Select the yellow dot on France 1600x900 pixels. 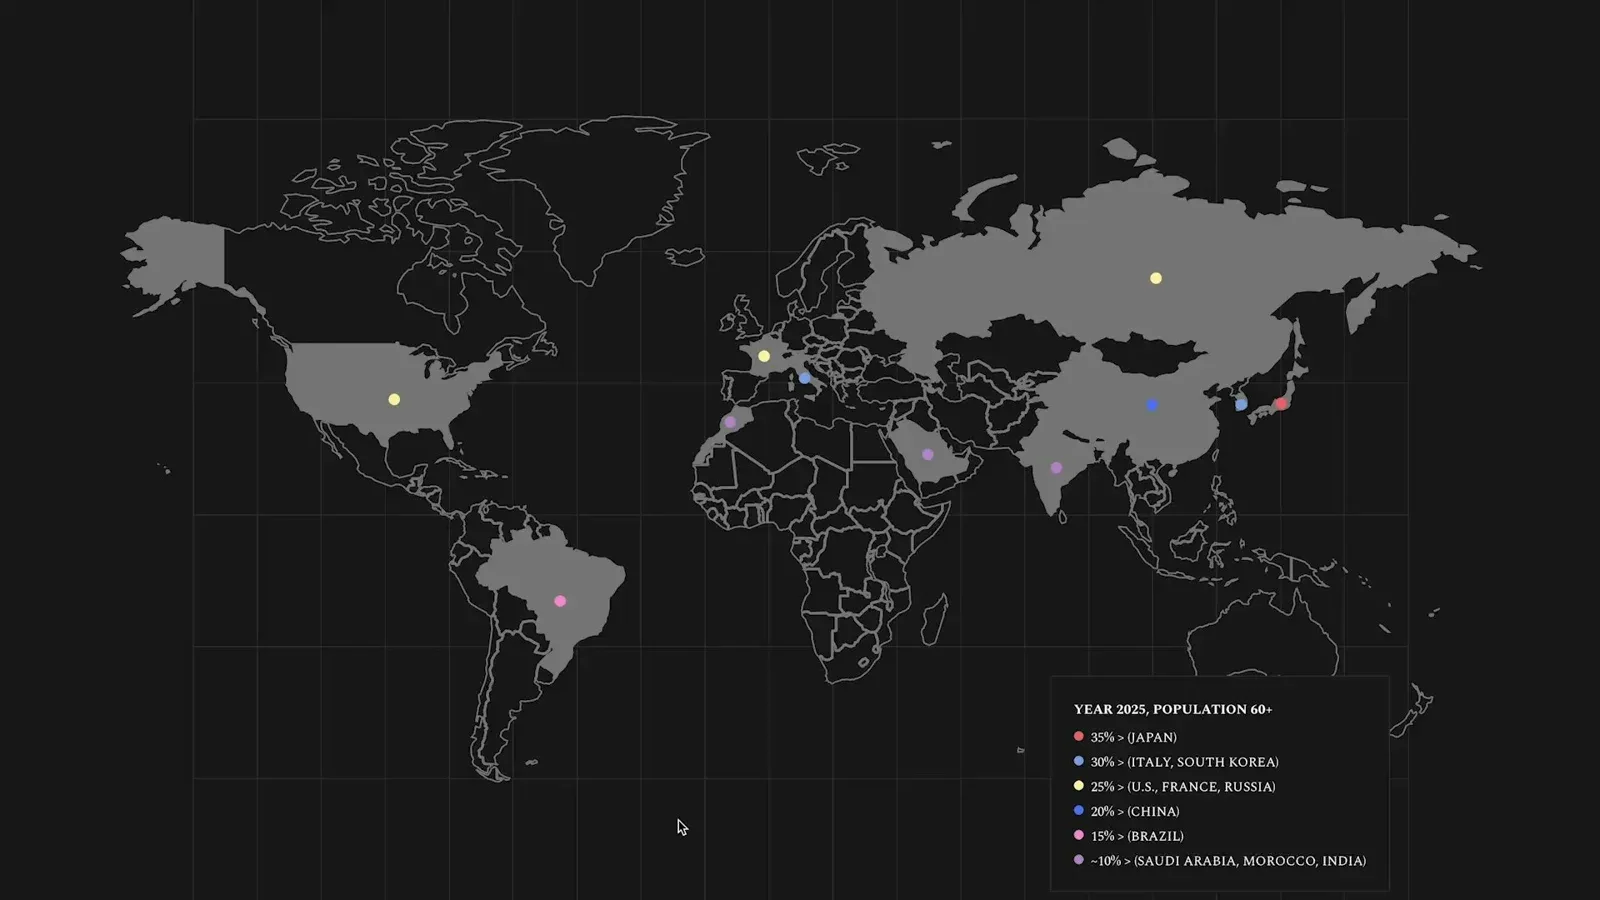pos(764,356)
